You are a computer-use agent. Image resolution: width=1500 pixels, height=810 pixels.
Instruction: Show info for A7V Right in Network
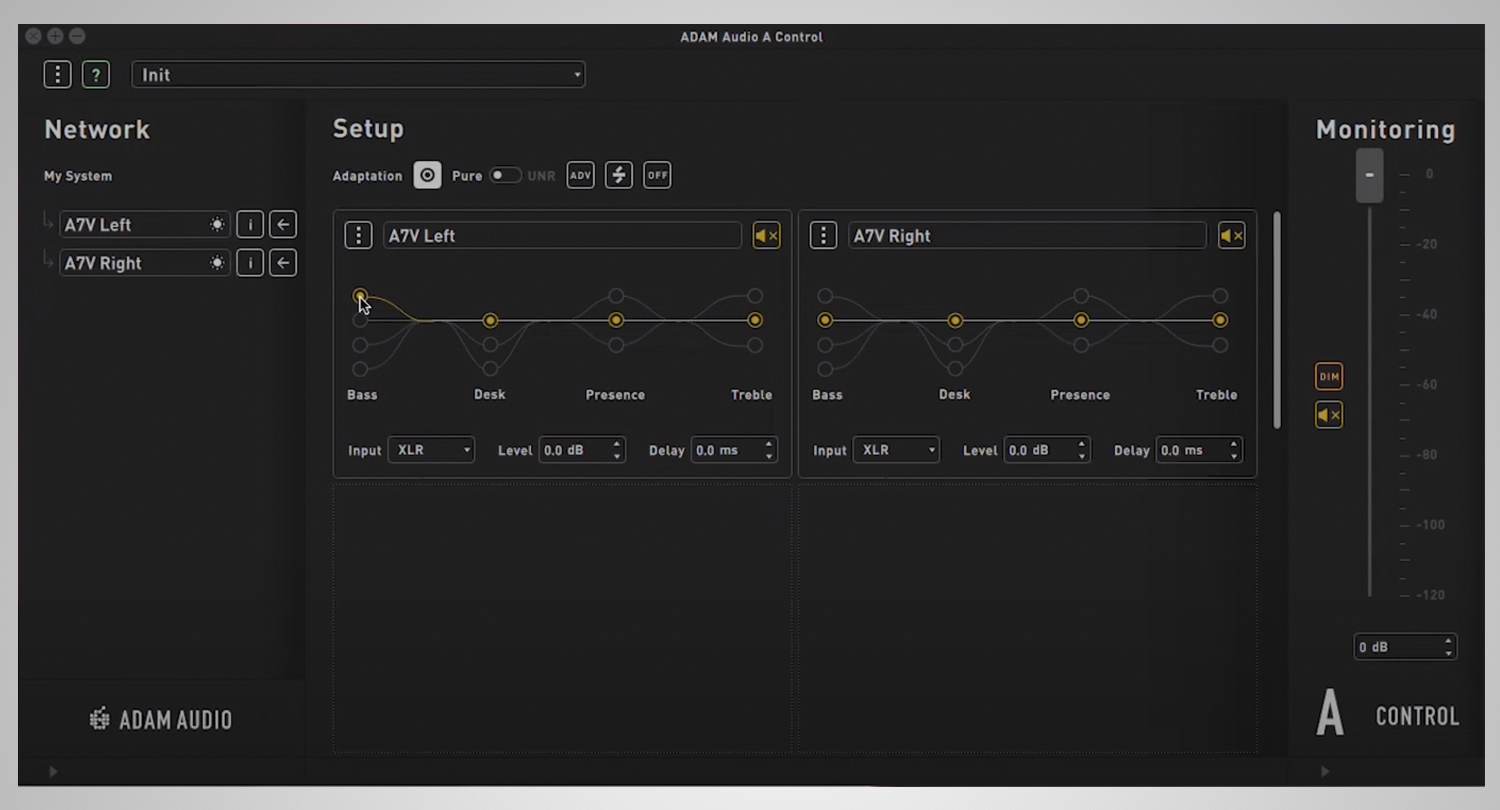[250, 263]
